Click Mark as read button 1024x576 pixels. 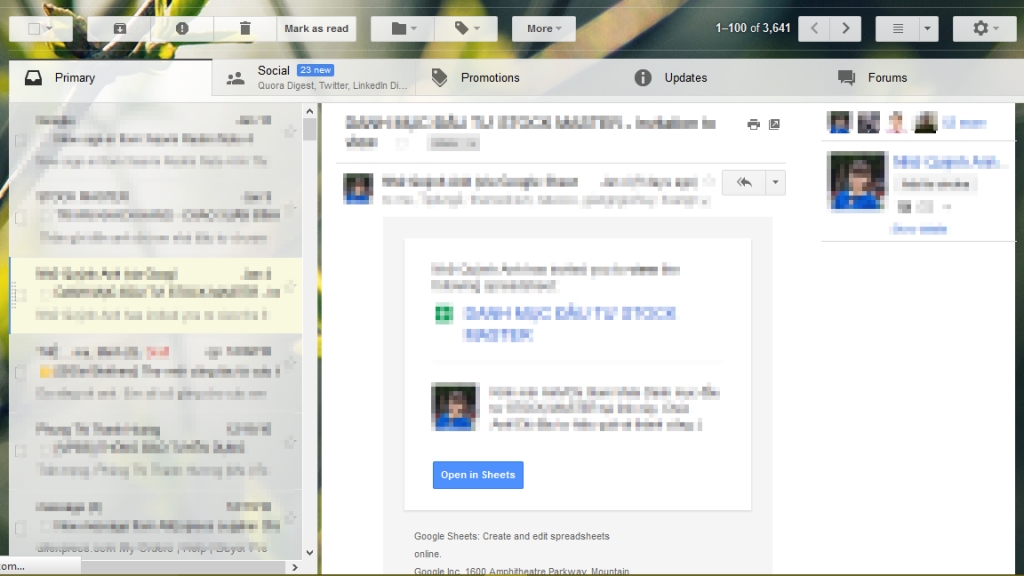(316, 29)
